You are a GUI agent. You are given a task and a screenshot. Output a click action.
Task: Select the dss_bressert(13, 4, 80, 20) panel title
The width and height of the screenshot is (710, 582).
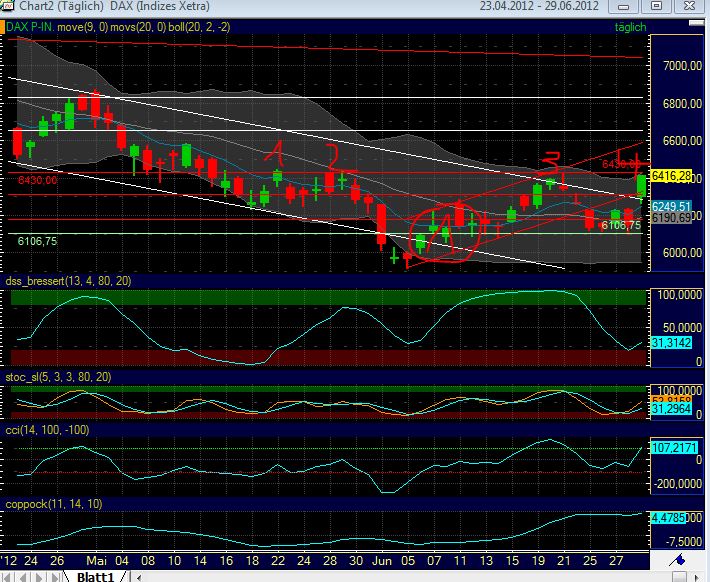click(68, 281)
